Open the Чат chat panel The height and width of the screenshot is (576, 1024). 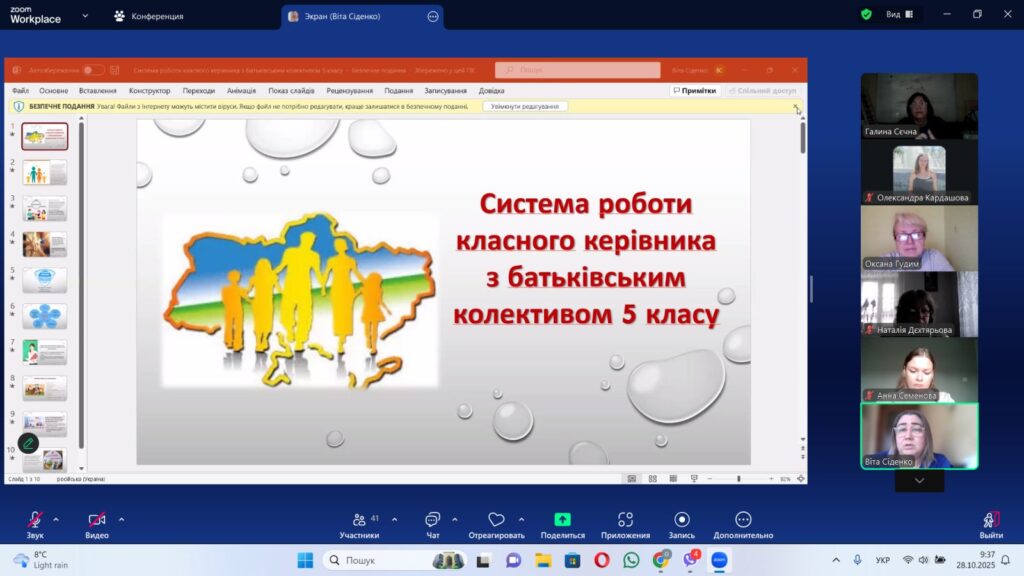tap(432, 521)
